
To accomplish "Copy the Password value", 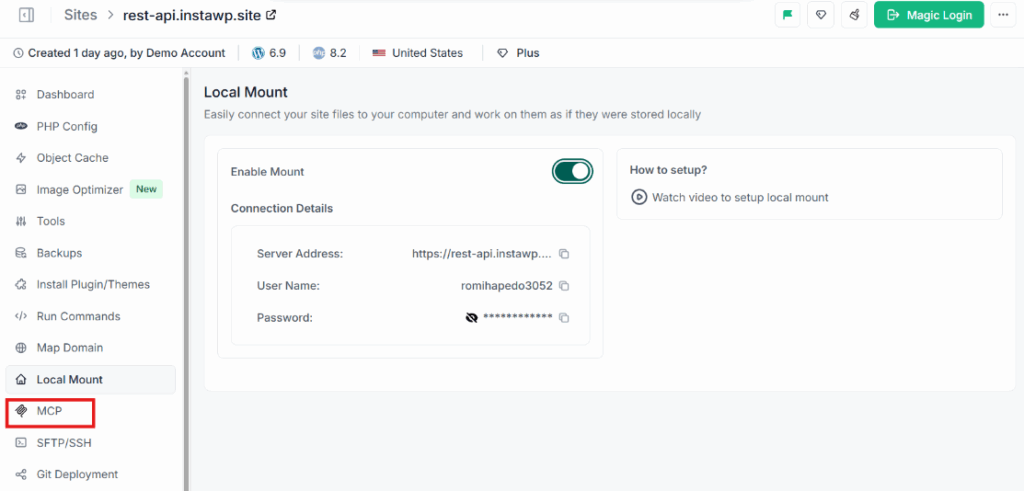I will click(x=564, y=318).
